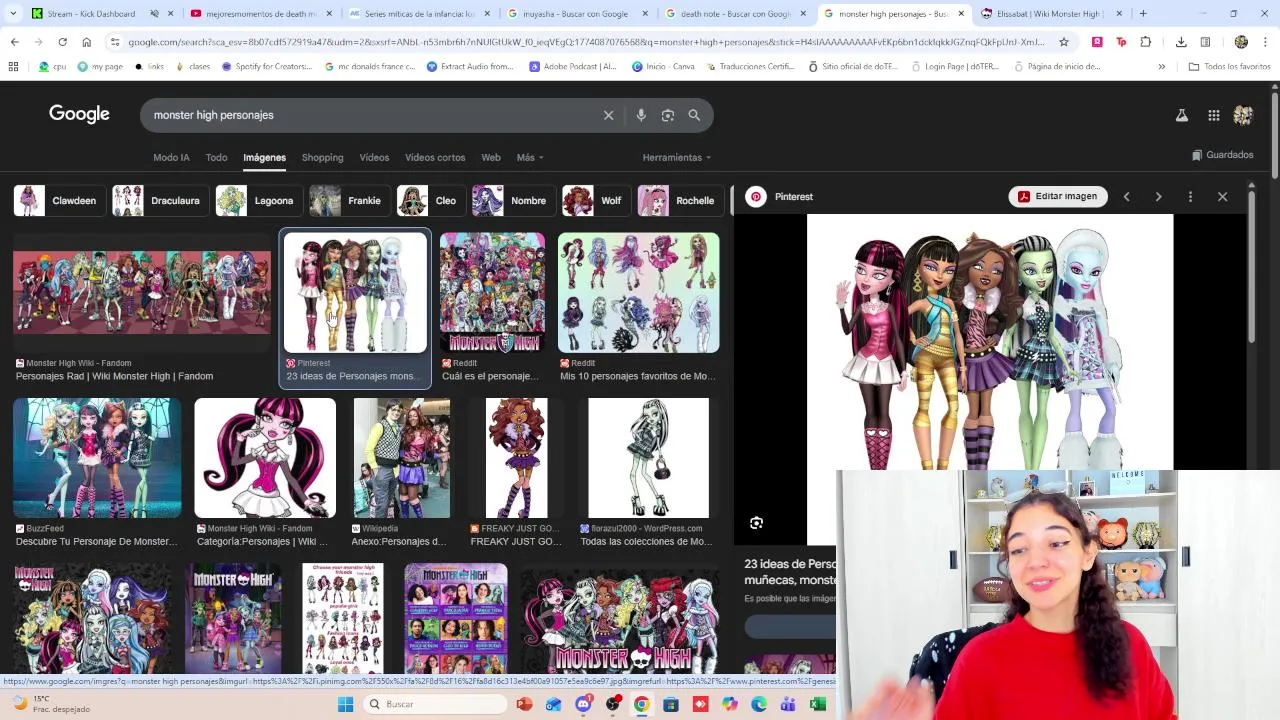
Task: Switch to the Modo IA tab
Action: tap(171, 158)
